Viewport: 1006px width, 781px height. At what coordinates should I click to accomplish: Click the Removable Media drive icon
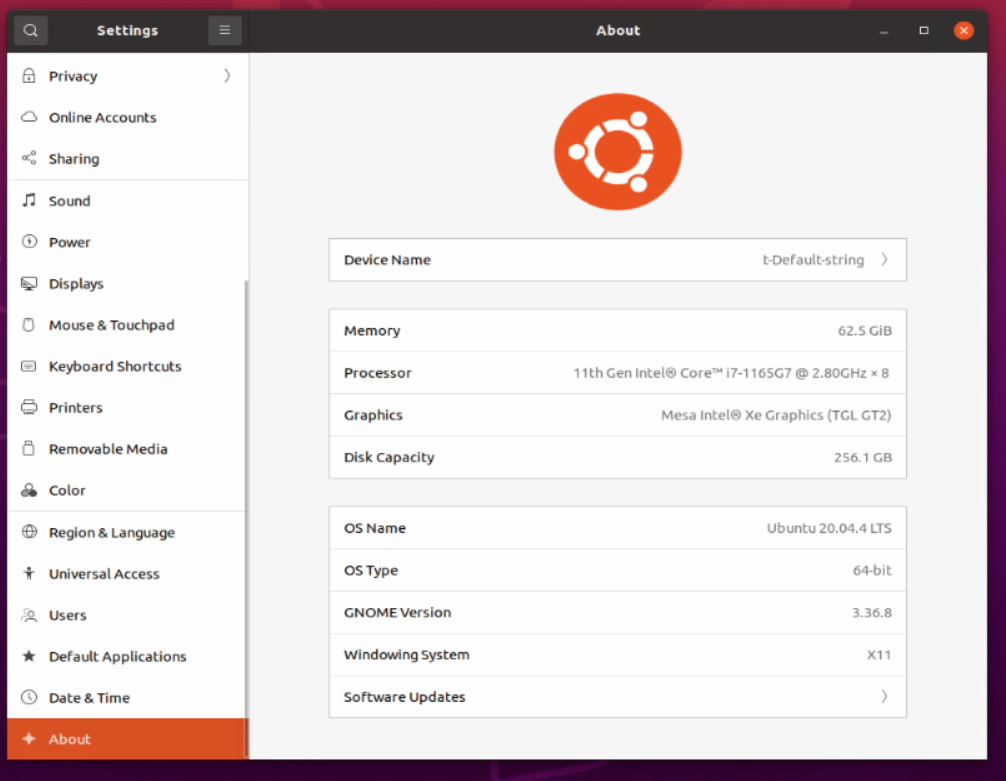29,448
